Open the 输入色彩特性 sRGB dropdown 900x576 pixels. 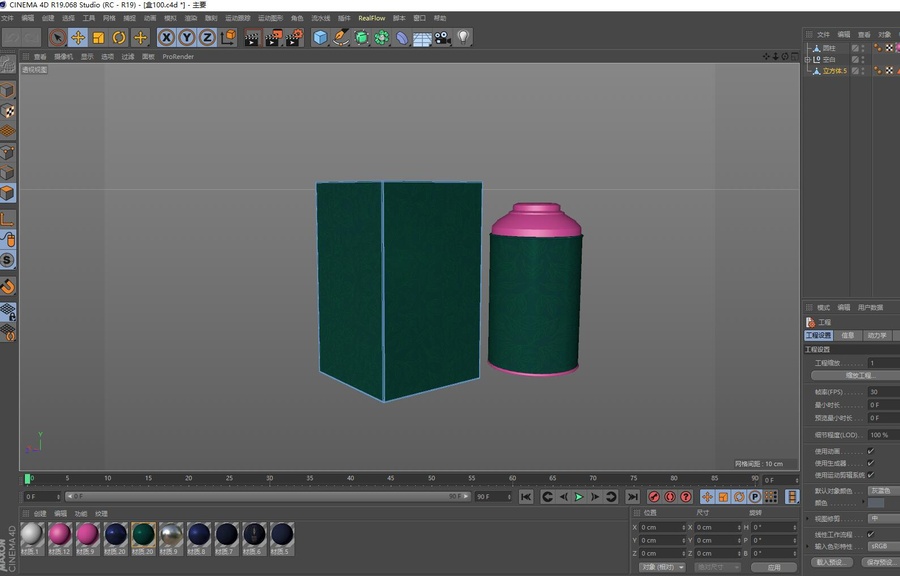point(883,546)
